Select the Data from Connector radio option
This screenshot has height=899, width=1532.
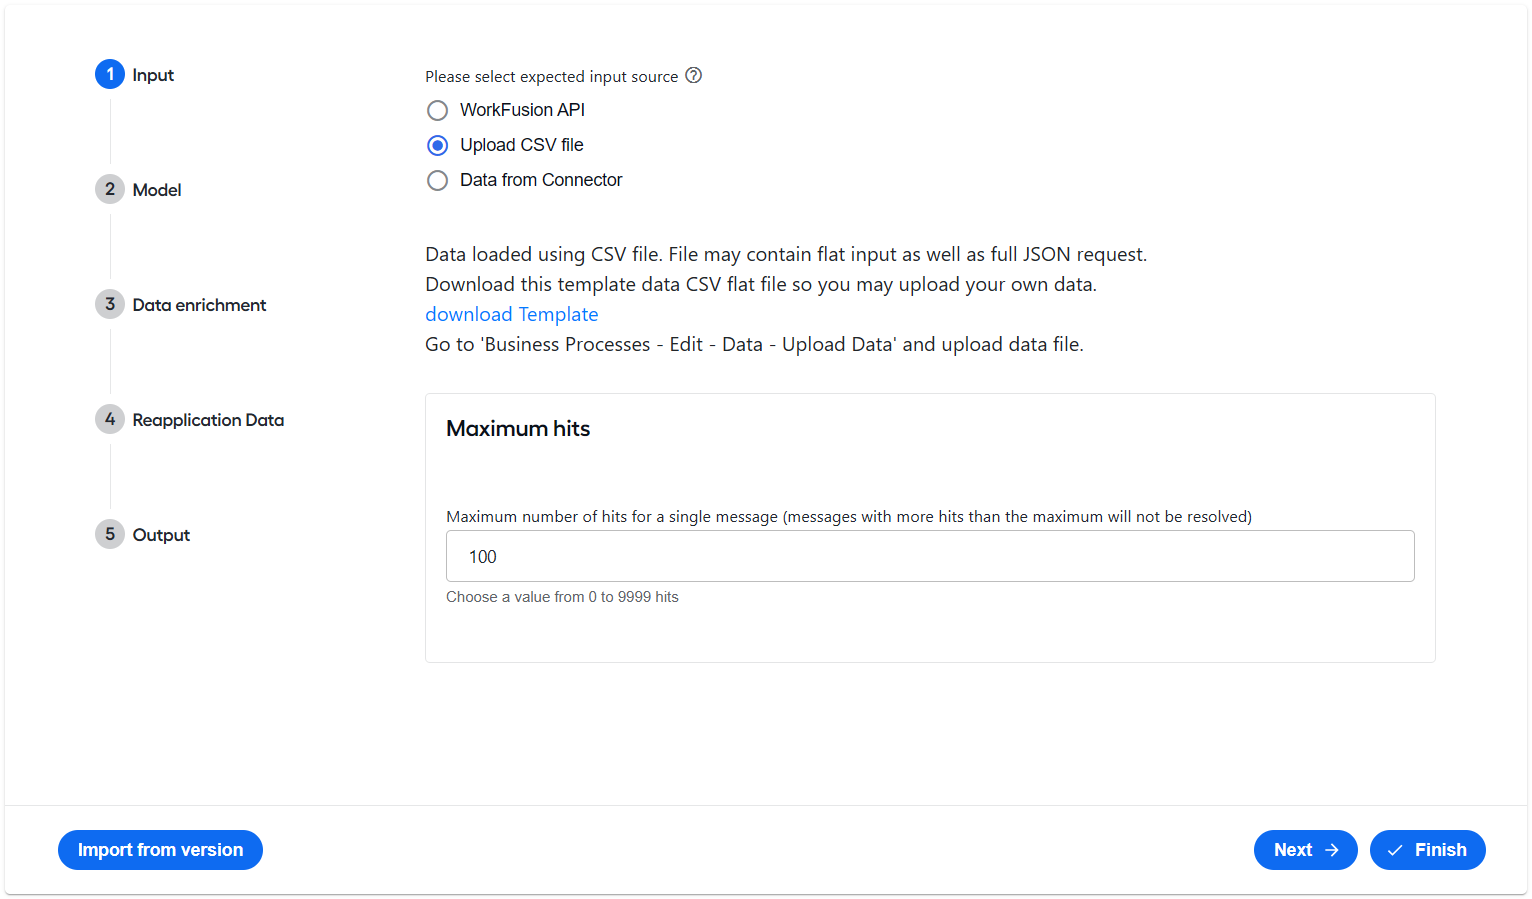coord(437,180)
